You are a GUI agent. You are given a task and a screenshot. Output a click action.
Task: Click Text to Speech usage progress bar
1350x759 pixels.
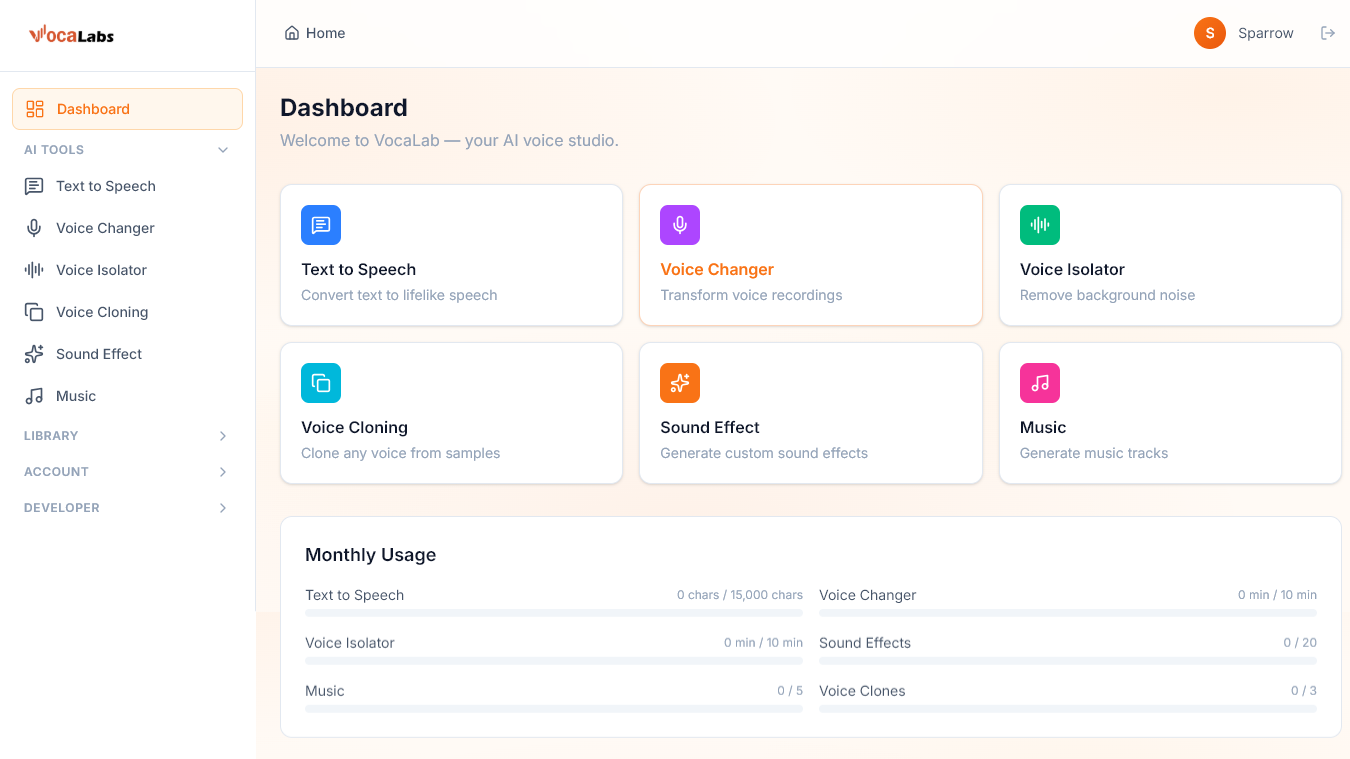(x=554, y=613)
